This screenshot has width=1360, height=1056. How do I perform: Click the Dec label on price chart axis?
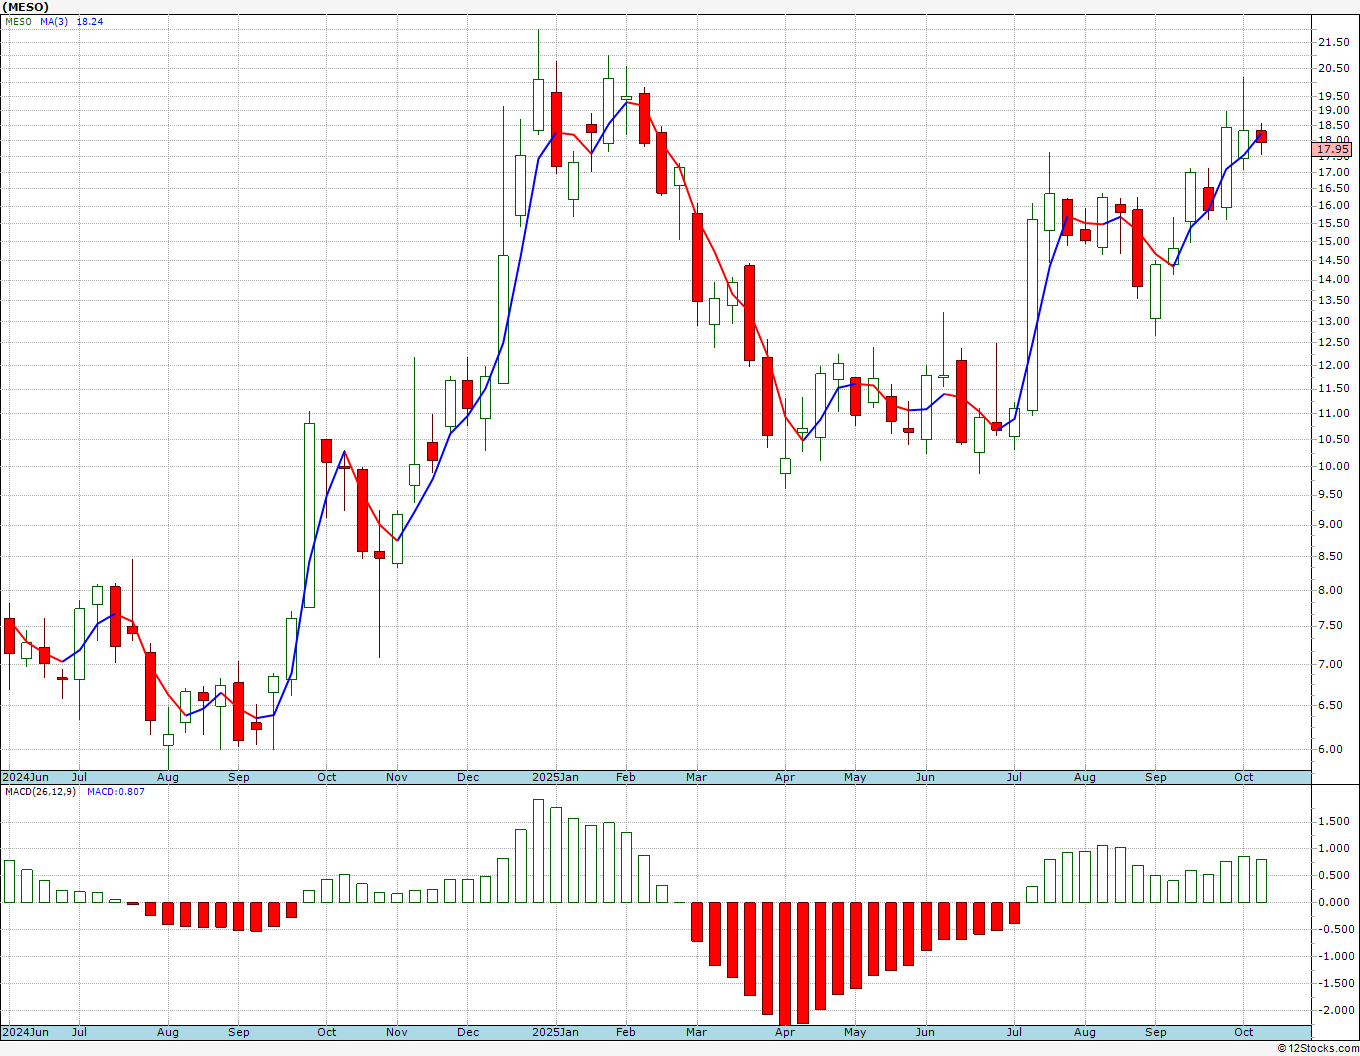click(468, 777)
